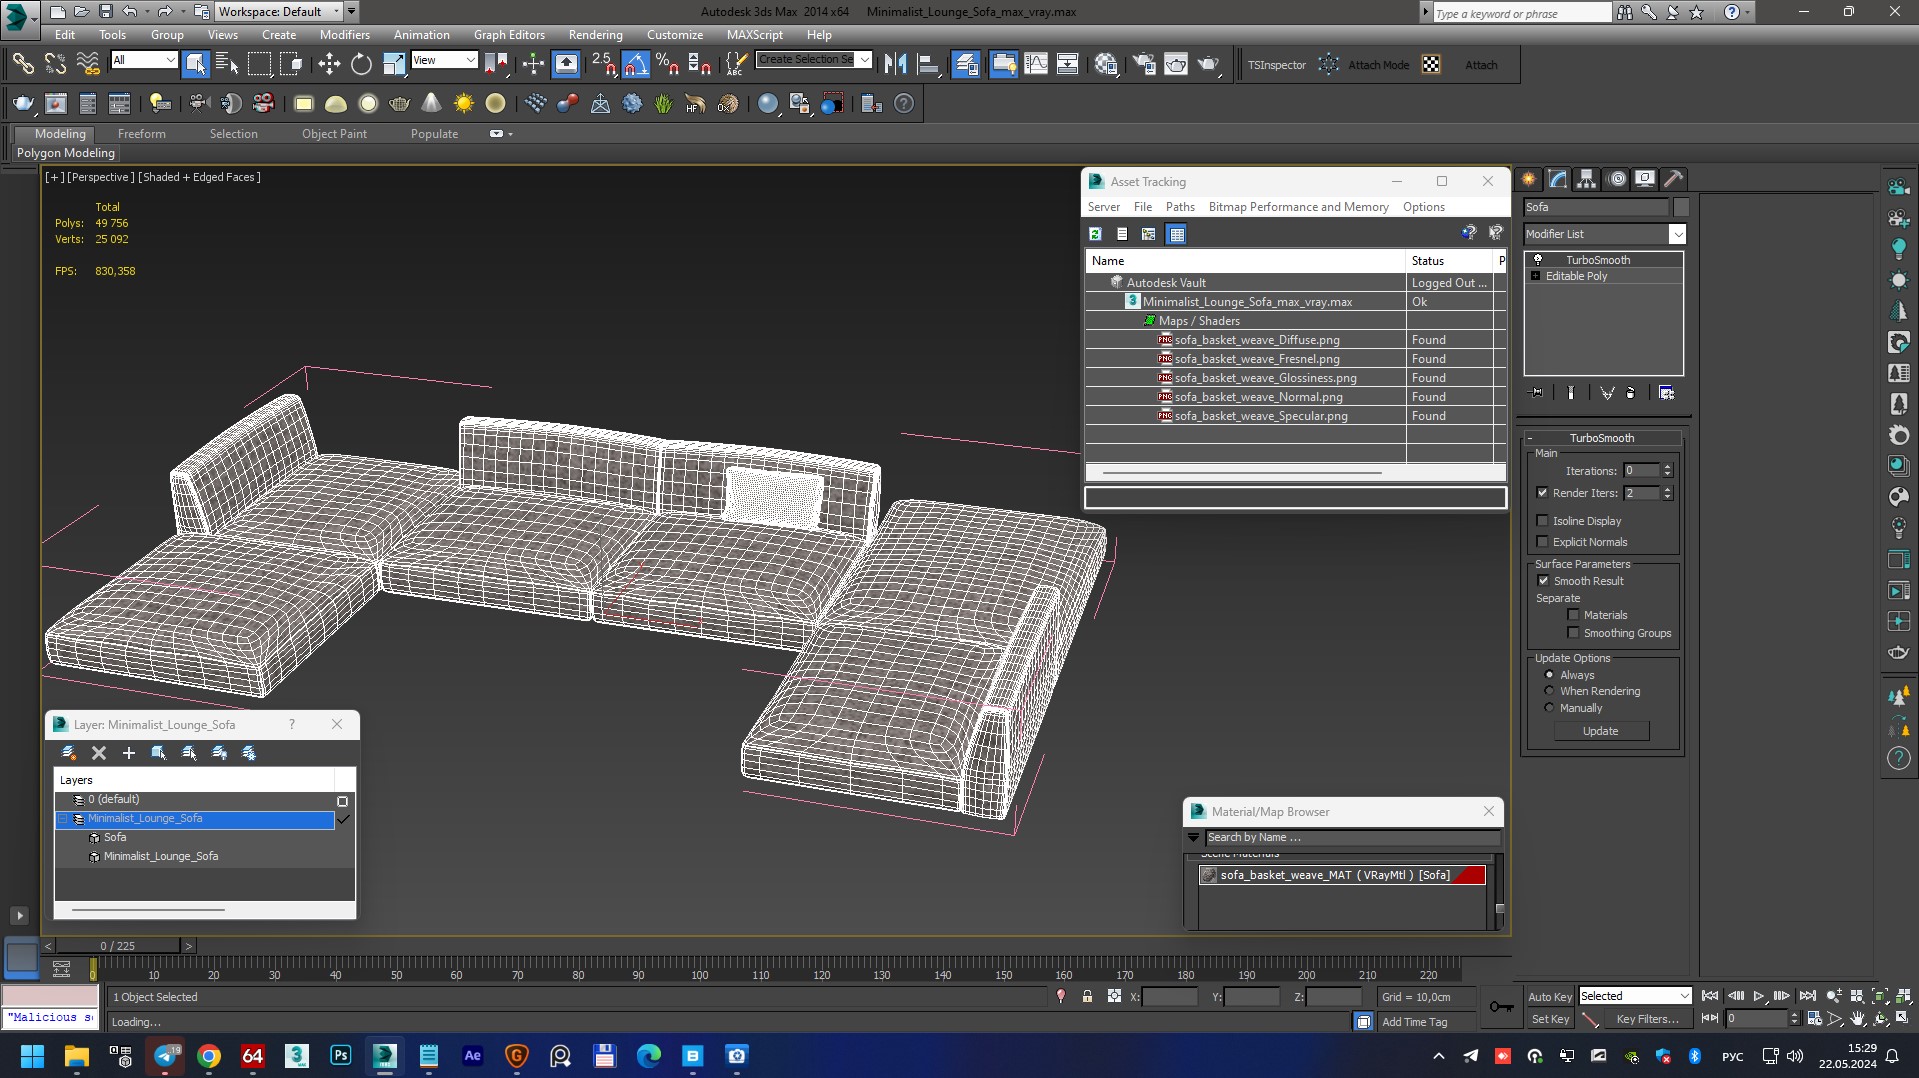Viewport: 1919px width, 1078px height.
Task: Open the Hierarchy command panel tab
Action: tap(1587, 179)
